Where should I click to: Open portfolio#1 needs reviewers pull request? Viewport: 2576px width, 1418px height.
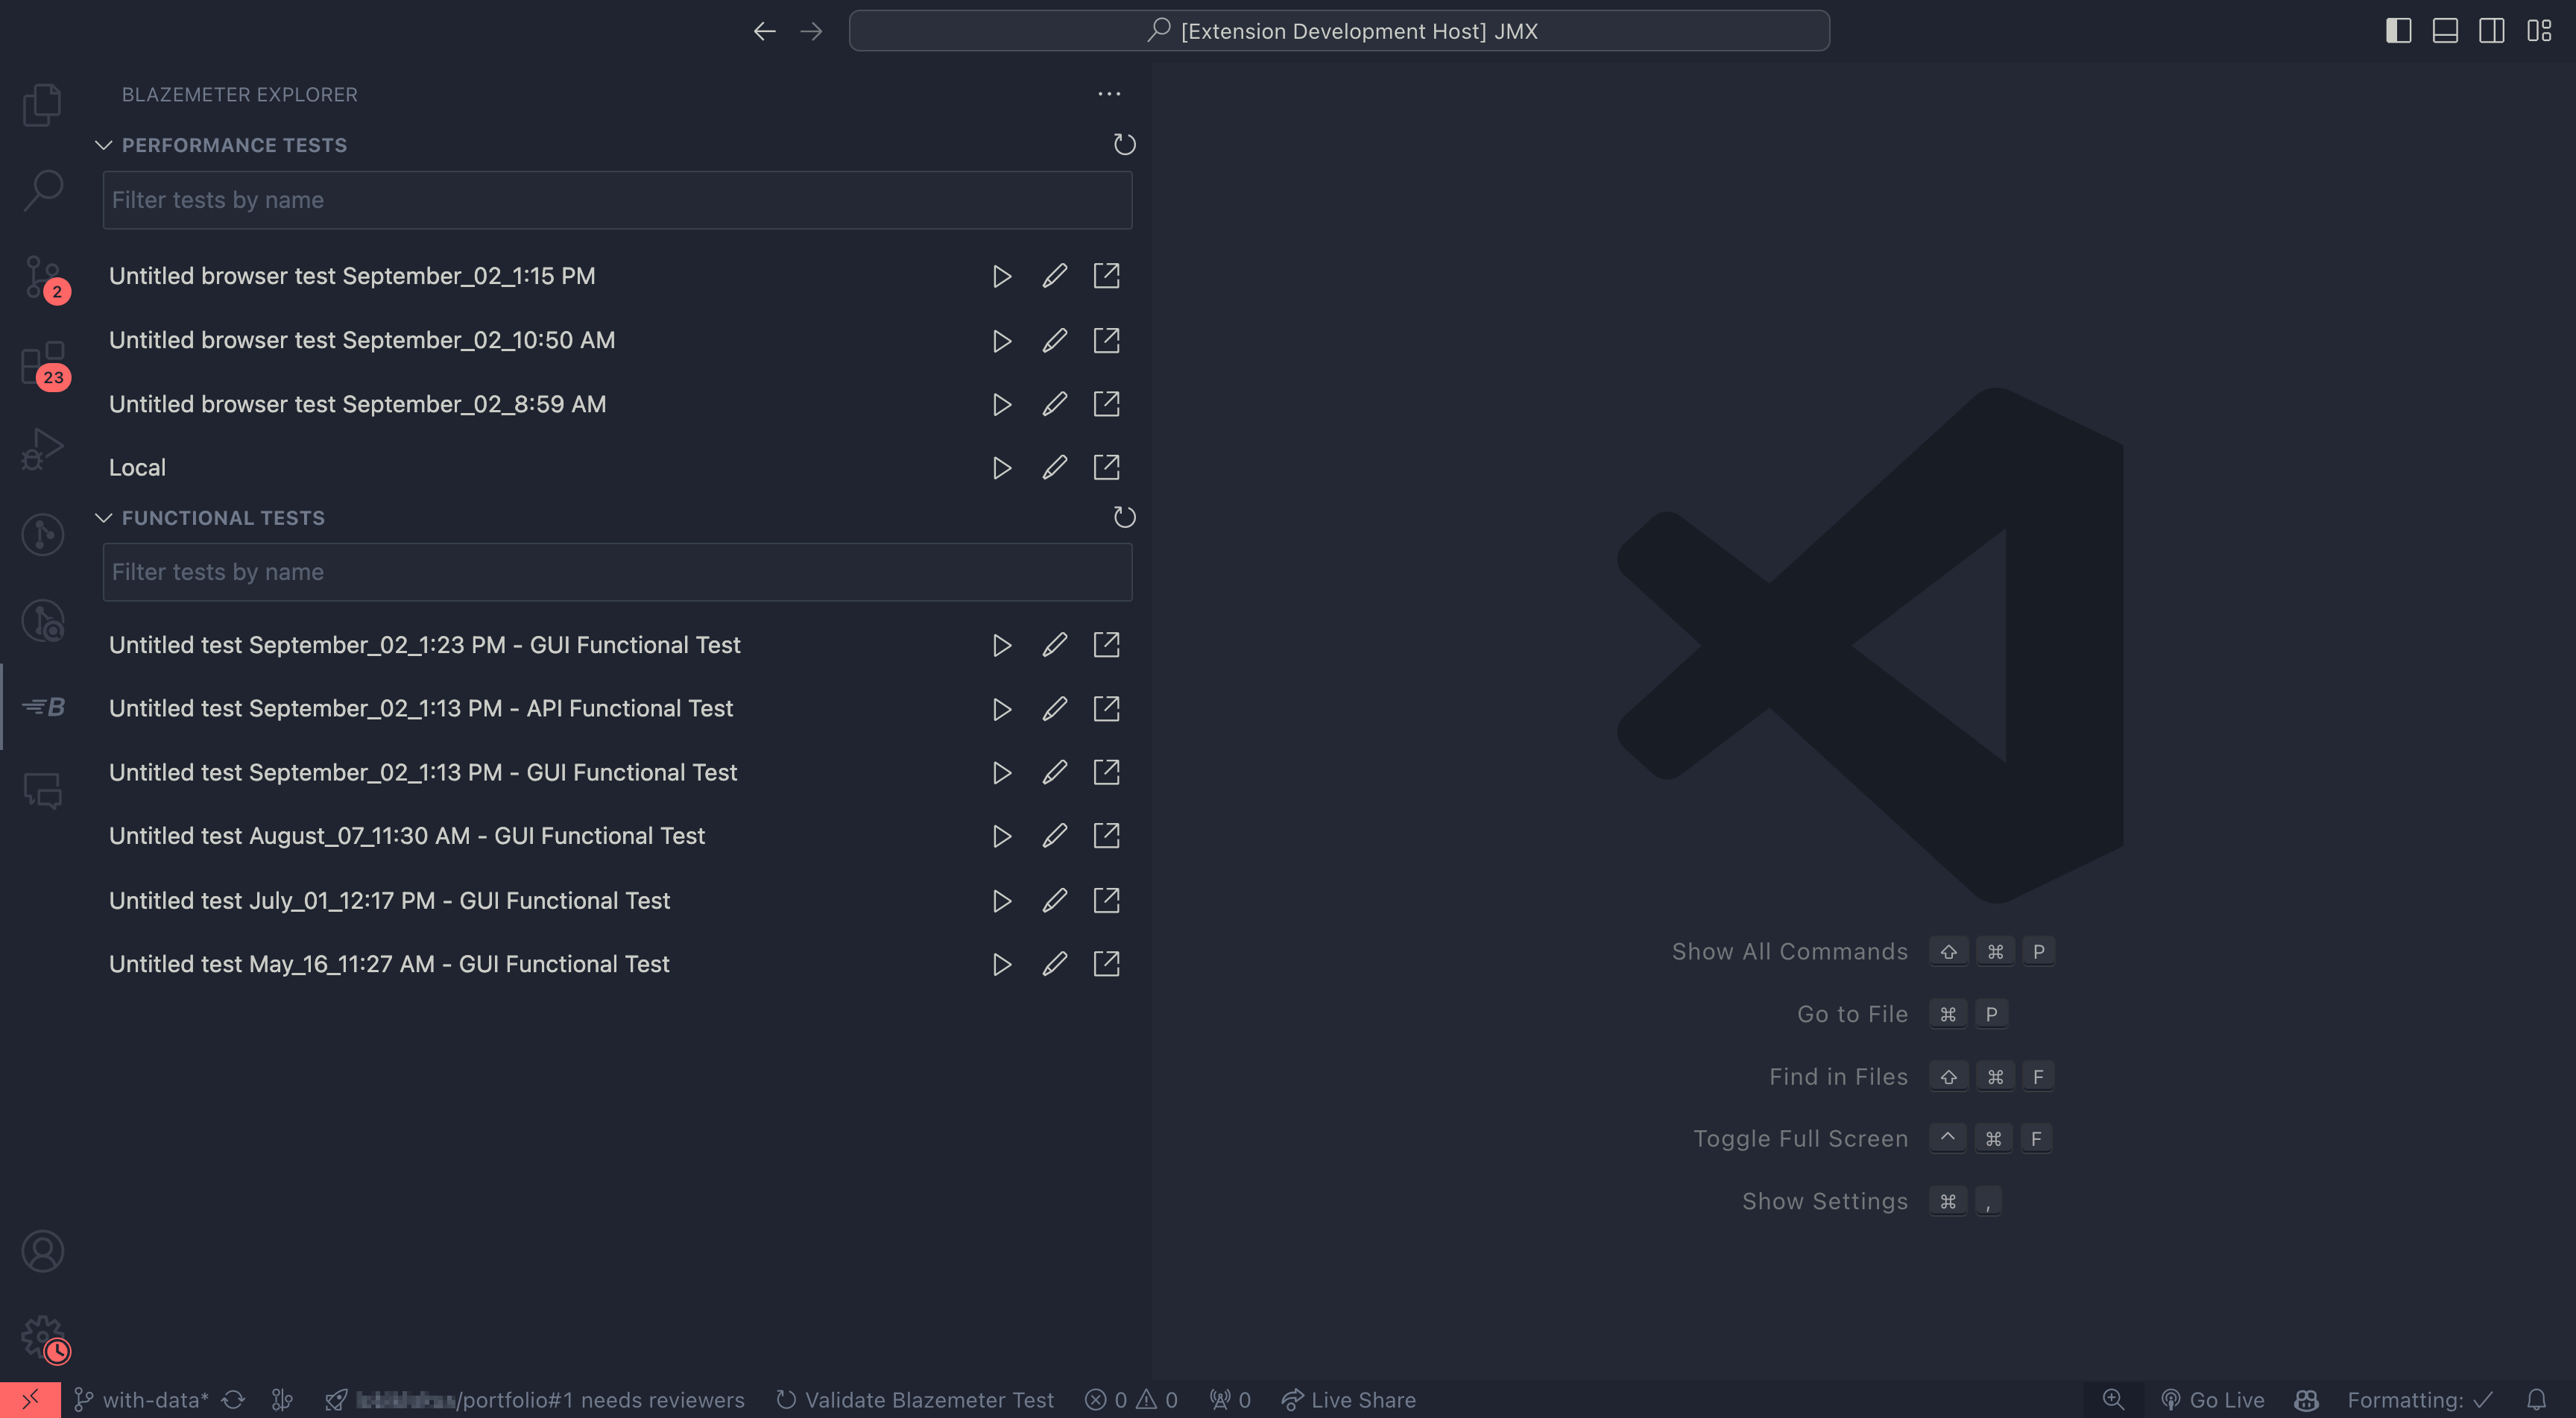click(x=535, y=1400)
